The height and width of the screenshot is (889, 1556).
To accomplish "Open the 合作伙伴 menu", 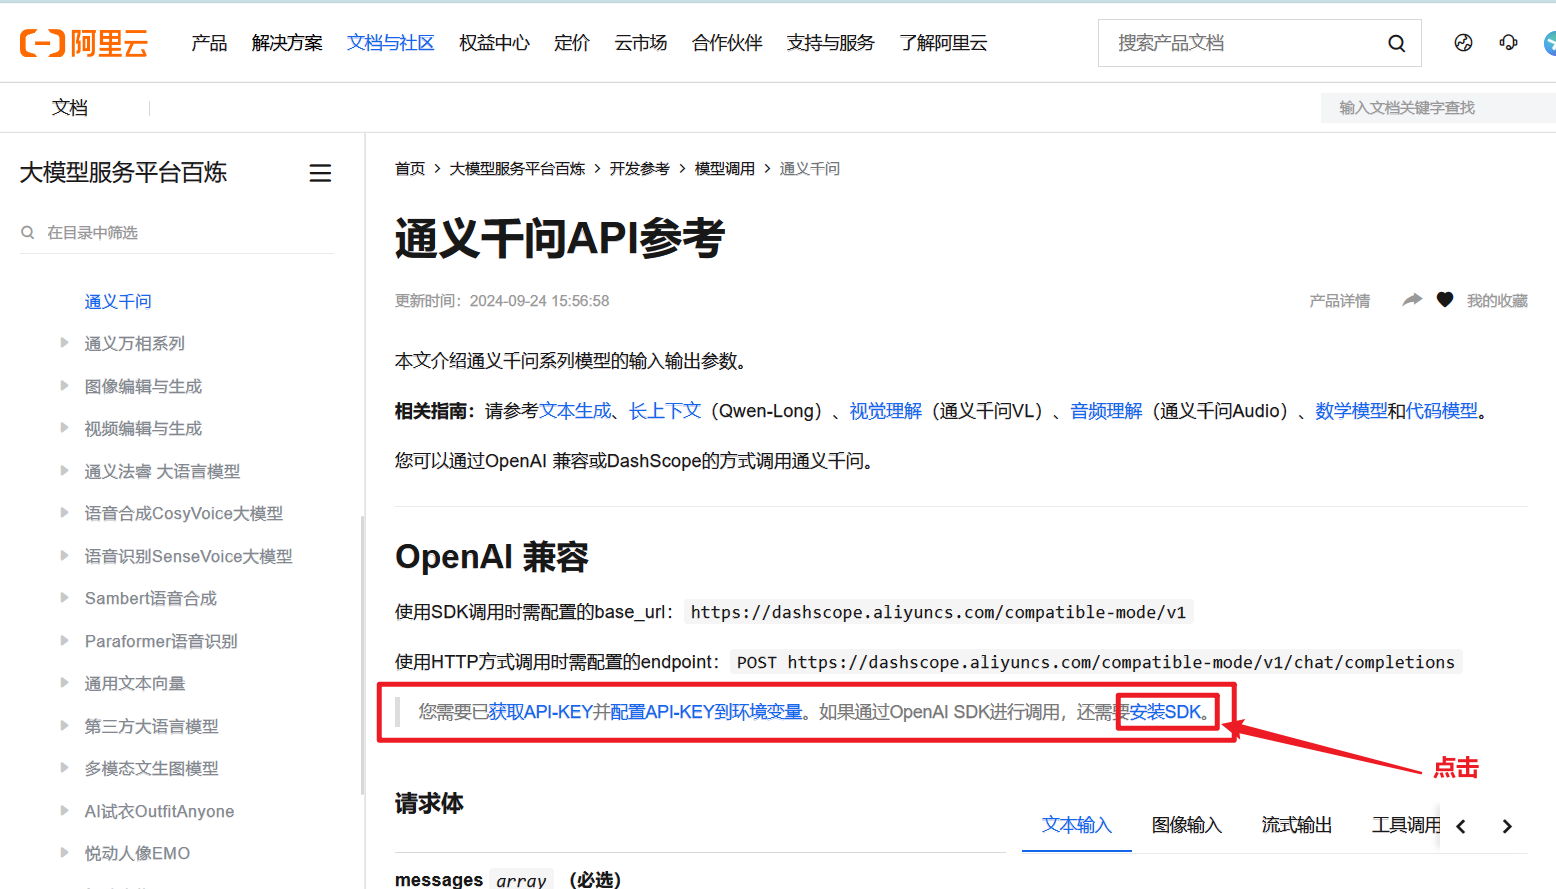I will click(727, 43).
